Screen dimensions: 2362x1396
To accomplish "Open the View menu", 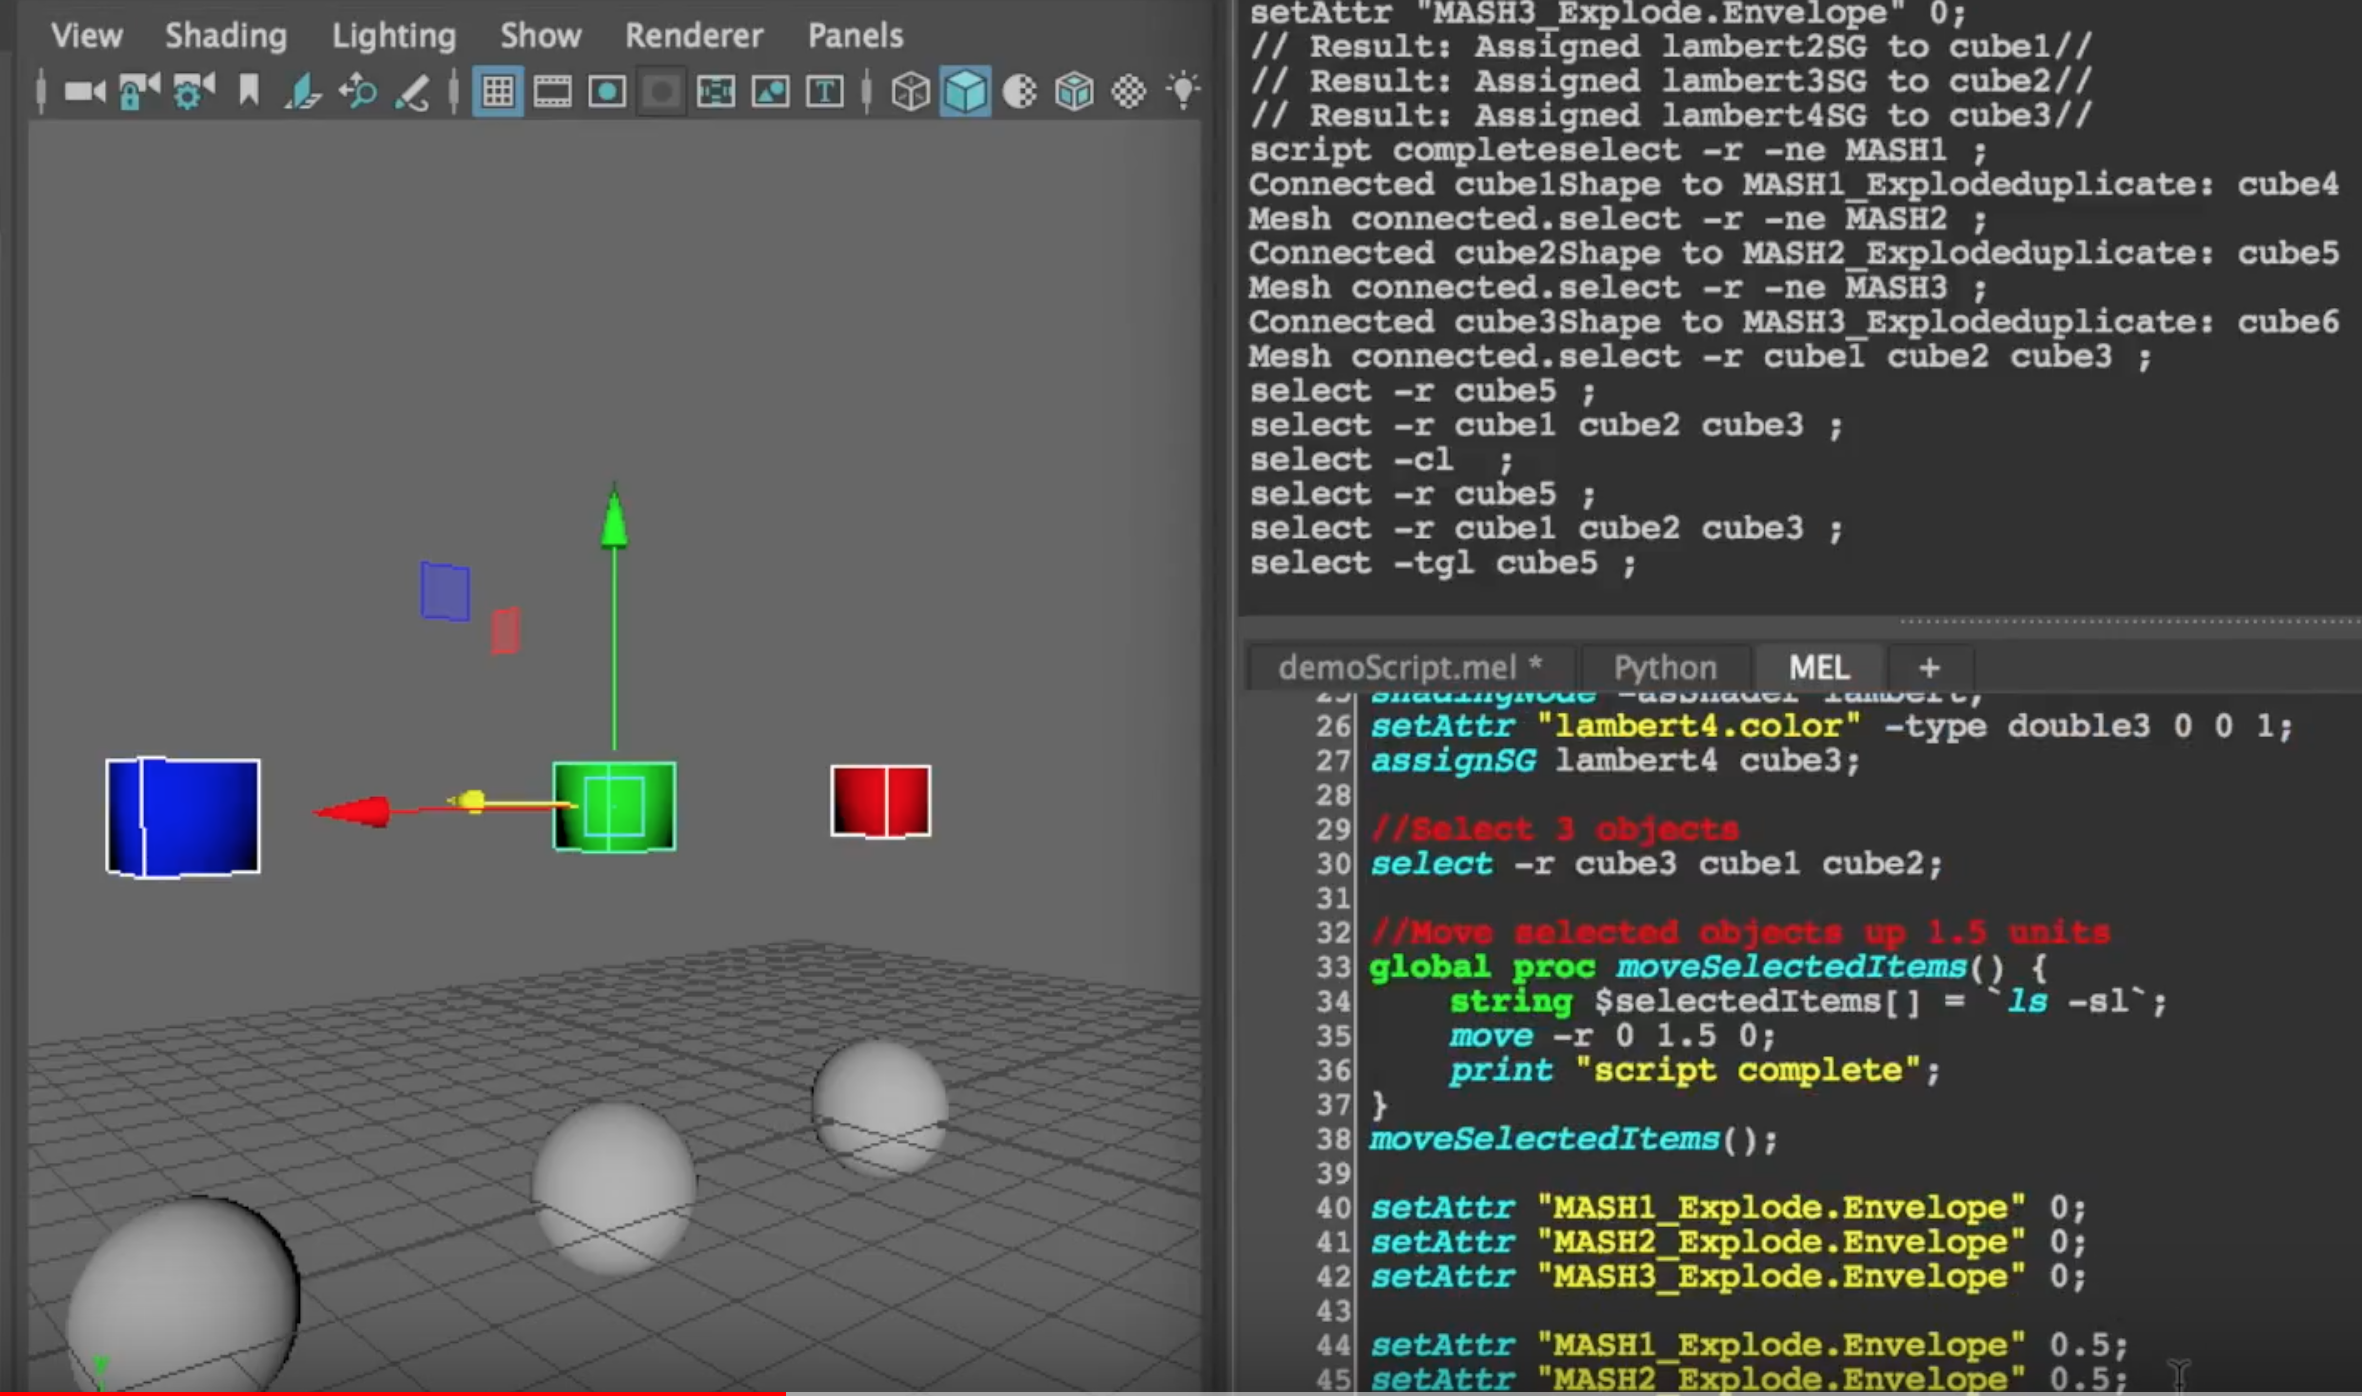I will 87,36.
